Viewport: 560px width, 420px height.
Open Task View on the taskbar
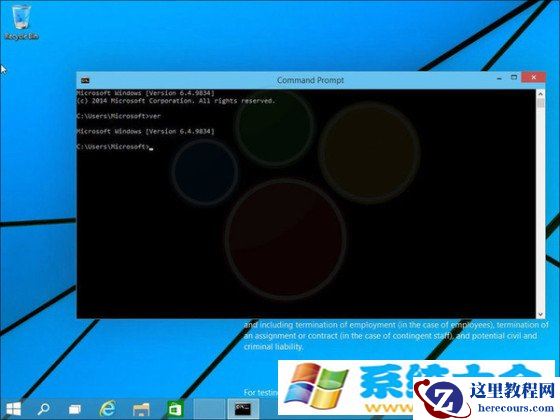pyautogui.click(x=75, y=409)
